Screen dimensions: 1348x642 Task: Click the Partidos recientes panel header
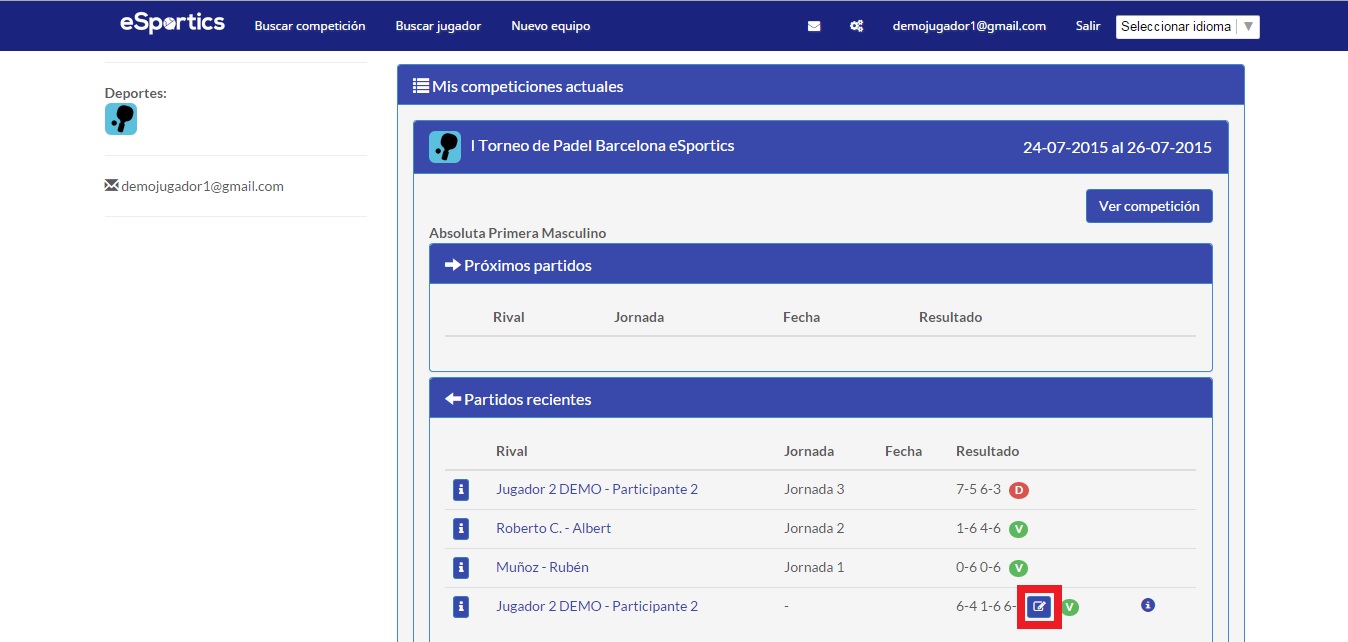point(821,399)
